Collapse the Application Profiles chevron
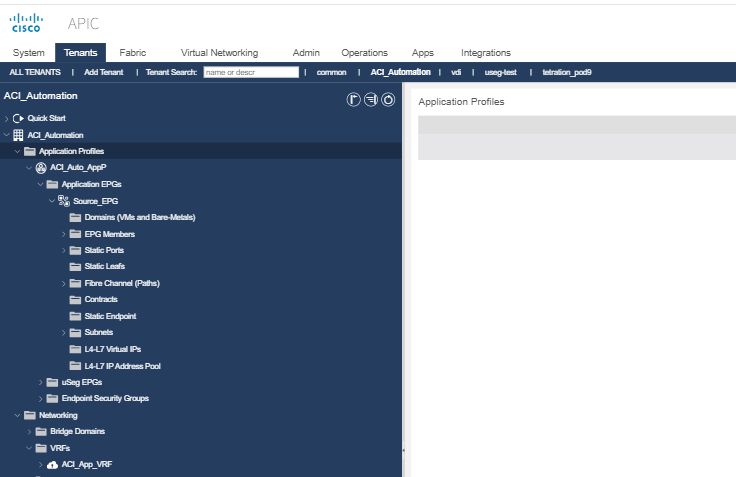Image resolution: width=736 pixels, height=477 pixels. tap(18, 151)
